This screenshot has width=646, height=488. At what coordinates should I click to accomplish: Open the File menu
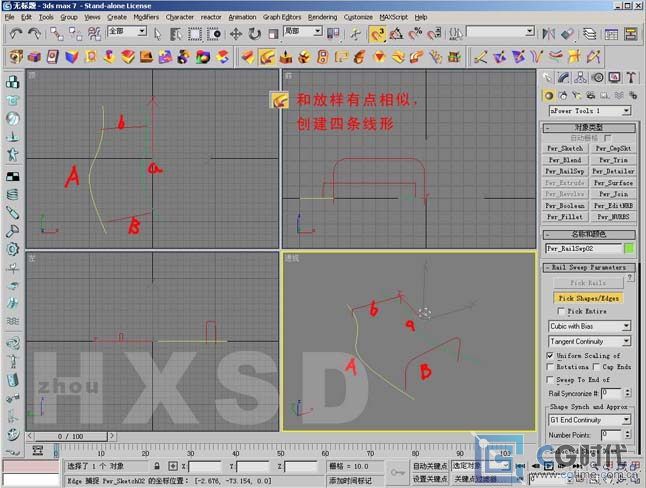tap(9, 17)
